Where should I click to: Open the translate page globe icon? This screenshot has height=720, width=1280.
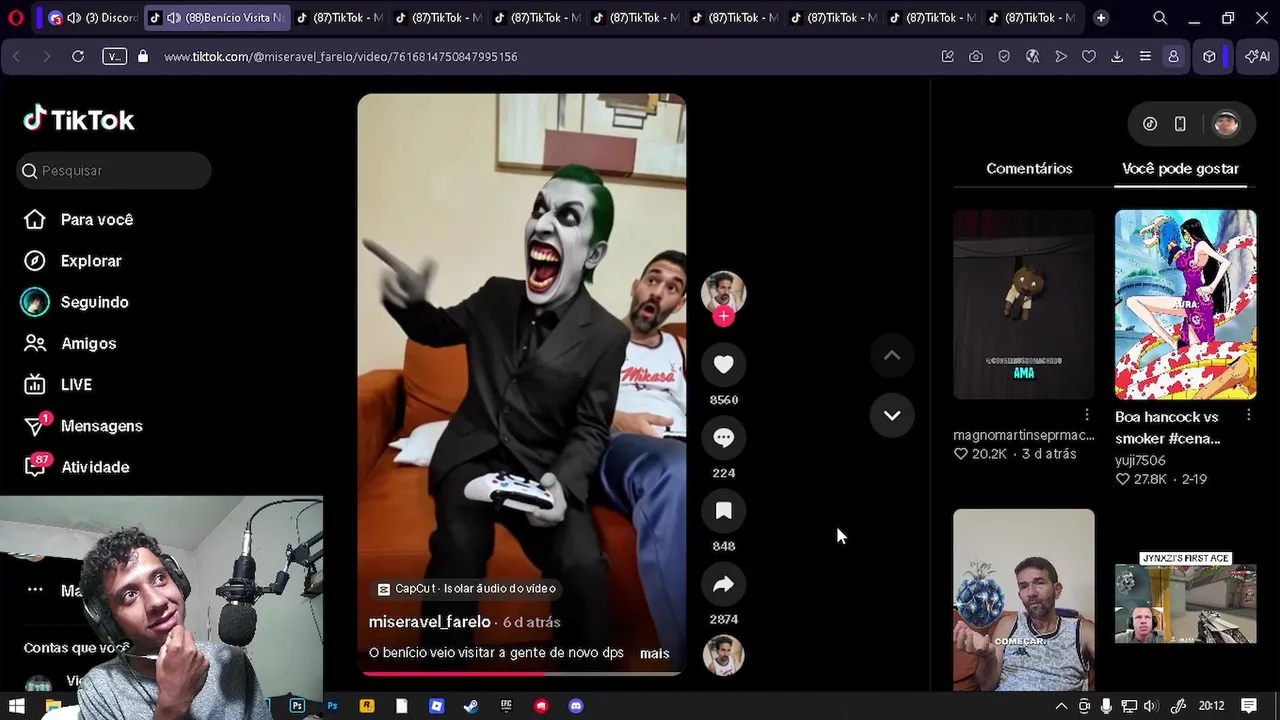pos(1033,57)
